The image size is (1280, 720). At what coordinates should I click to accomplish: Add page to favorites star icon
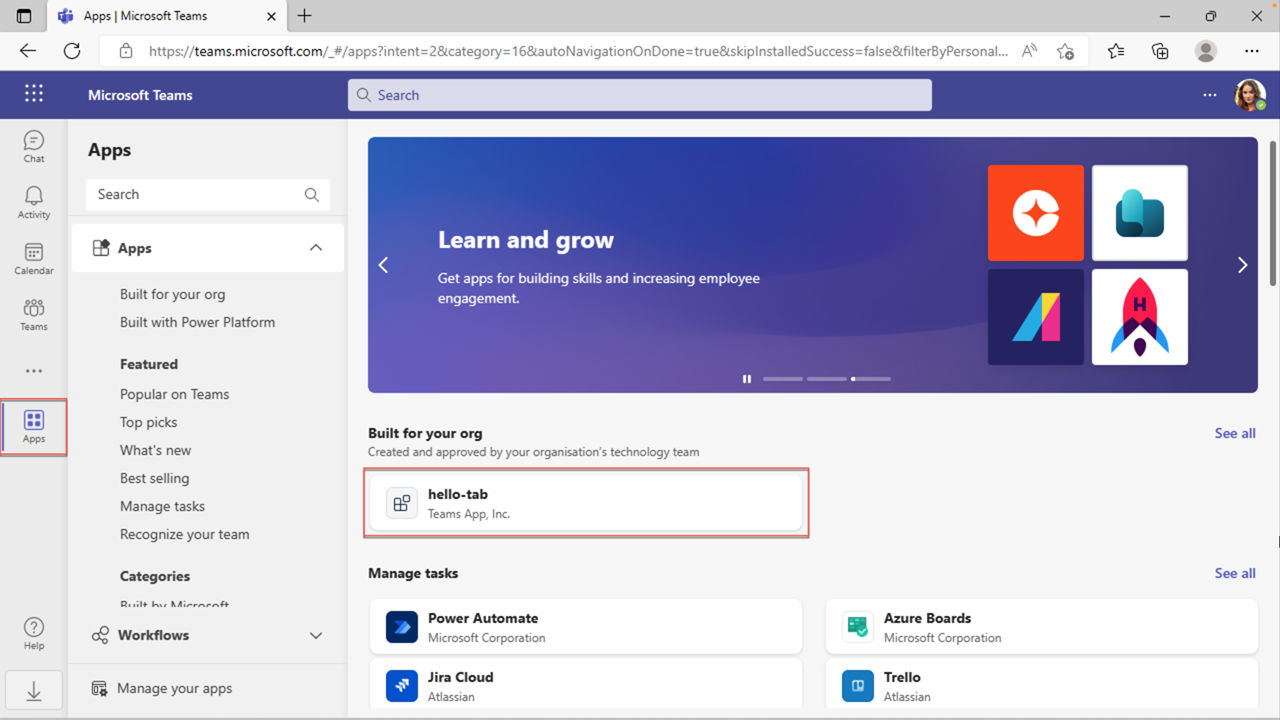pyautogui.click(x=1066, y=51)
